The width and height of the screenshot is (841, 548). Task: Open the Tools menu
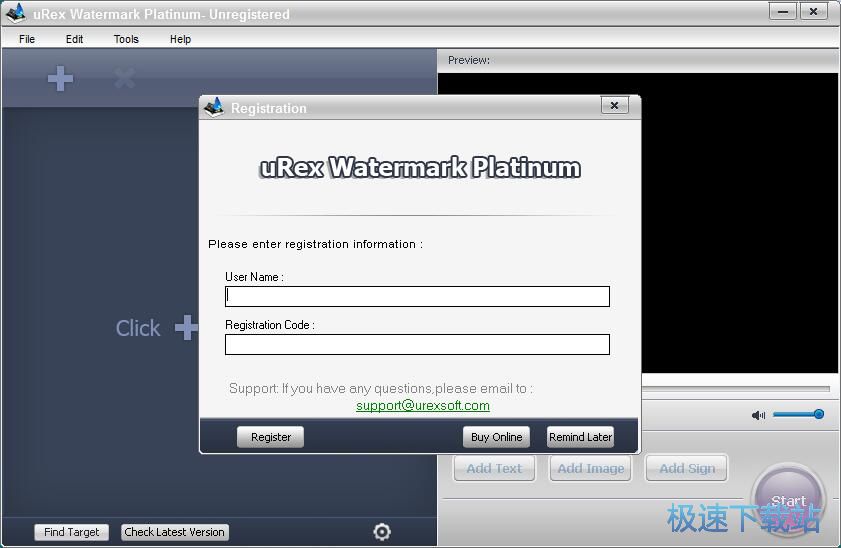pos(126,39)
